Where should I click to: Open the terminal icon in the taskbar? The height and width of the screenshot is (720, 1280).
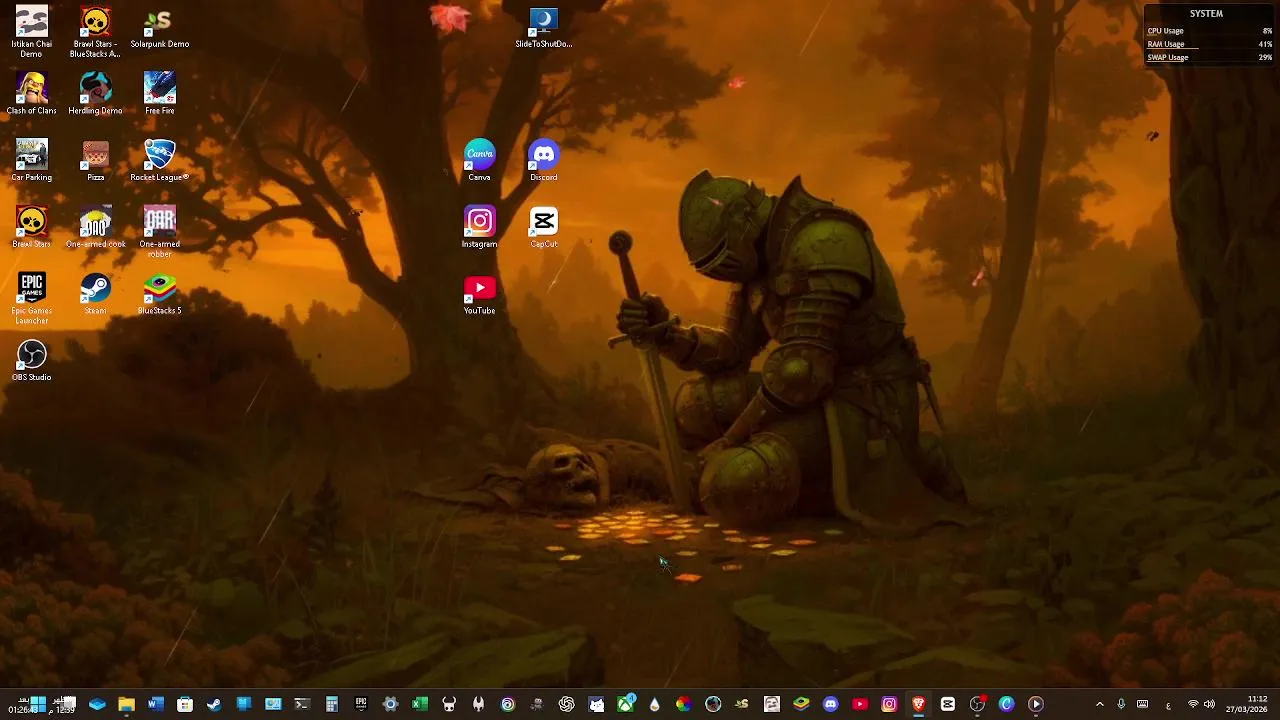point(302,704)
